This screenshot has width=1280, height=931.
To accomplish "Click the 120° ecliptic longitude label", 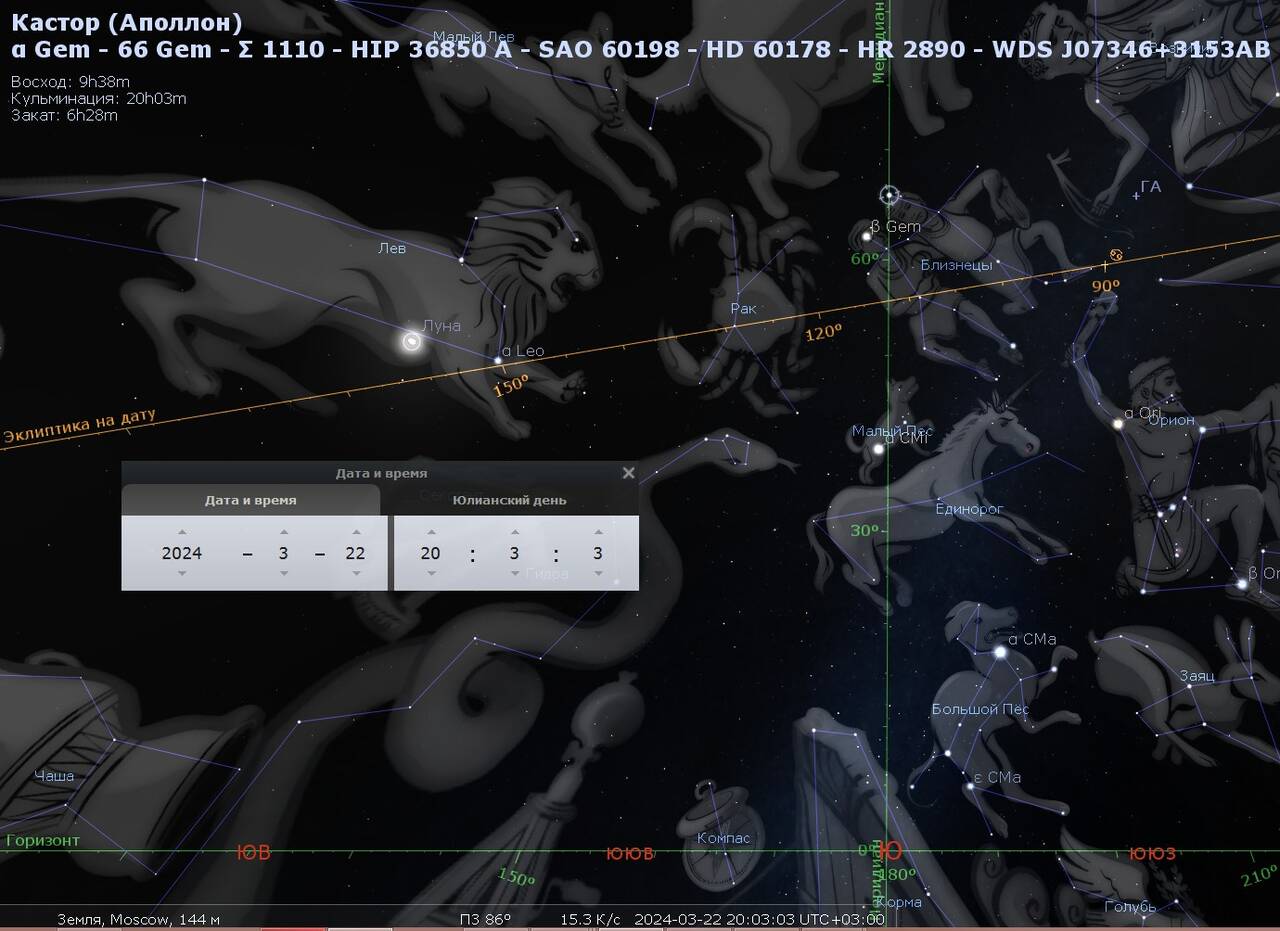I will pos(823,333).
